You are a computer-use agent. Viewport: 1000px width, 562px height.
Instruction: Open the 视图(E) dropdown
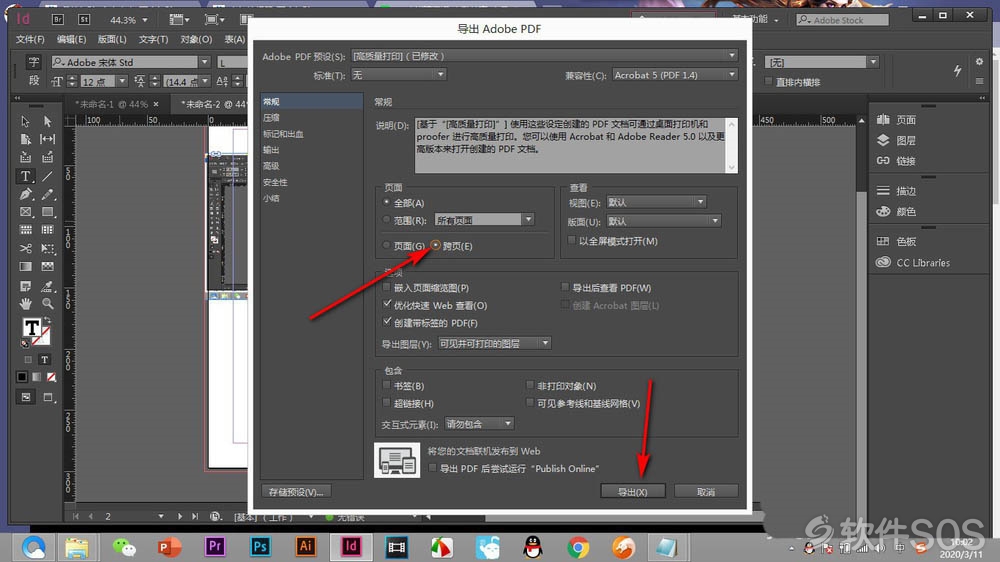click(656, 202)
